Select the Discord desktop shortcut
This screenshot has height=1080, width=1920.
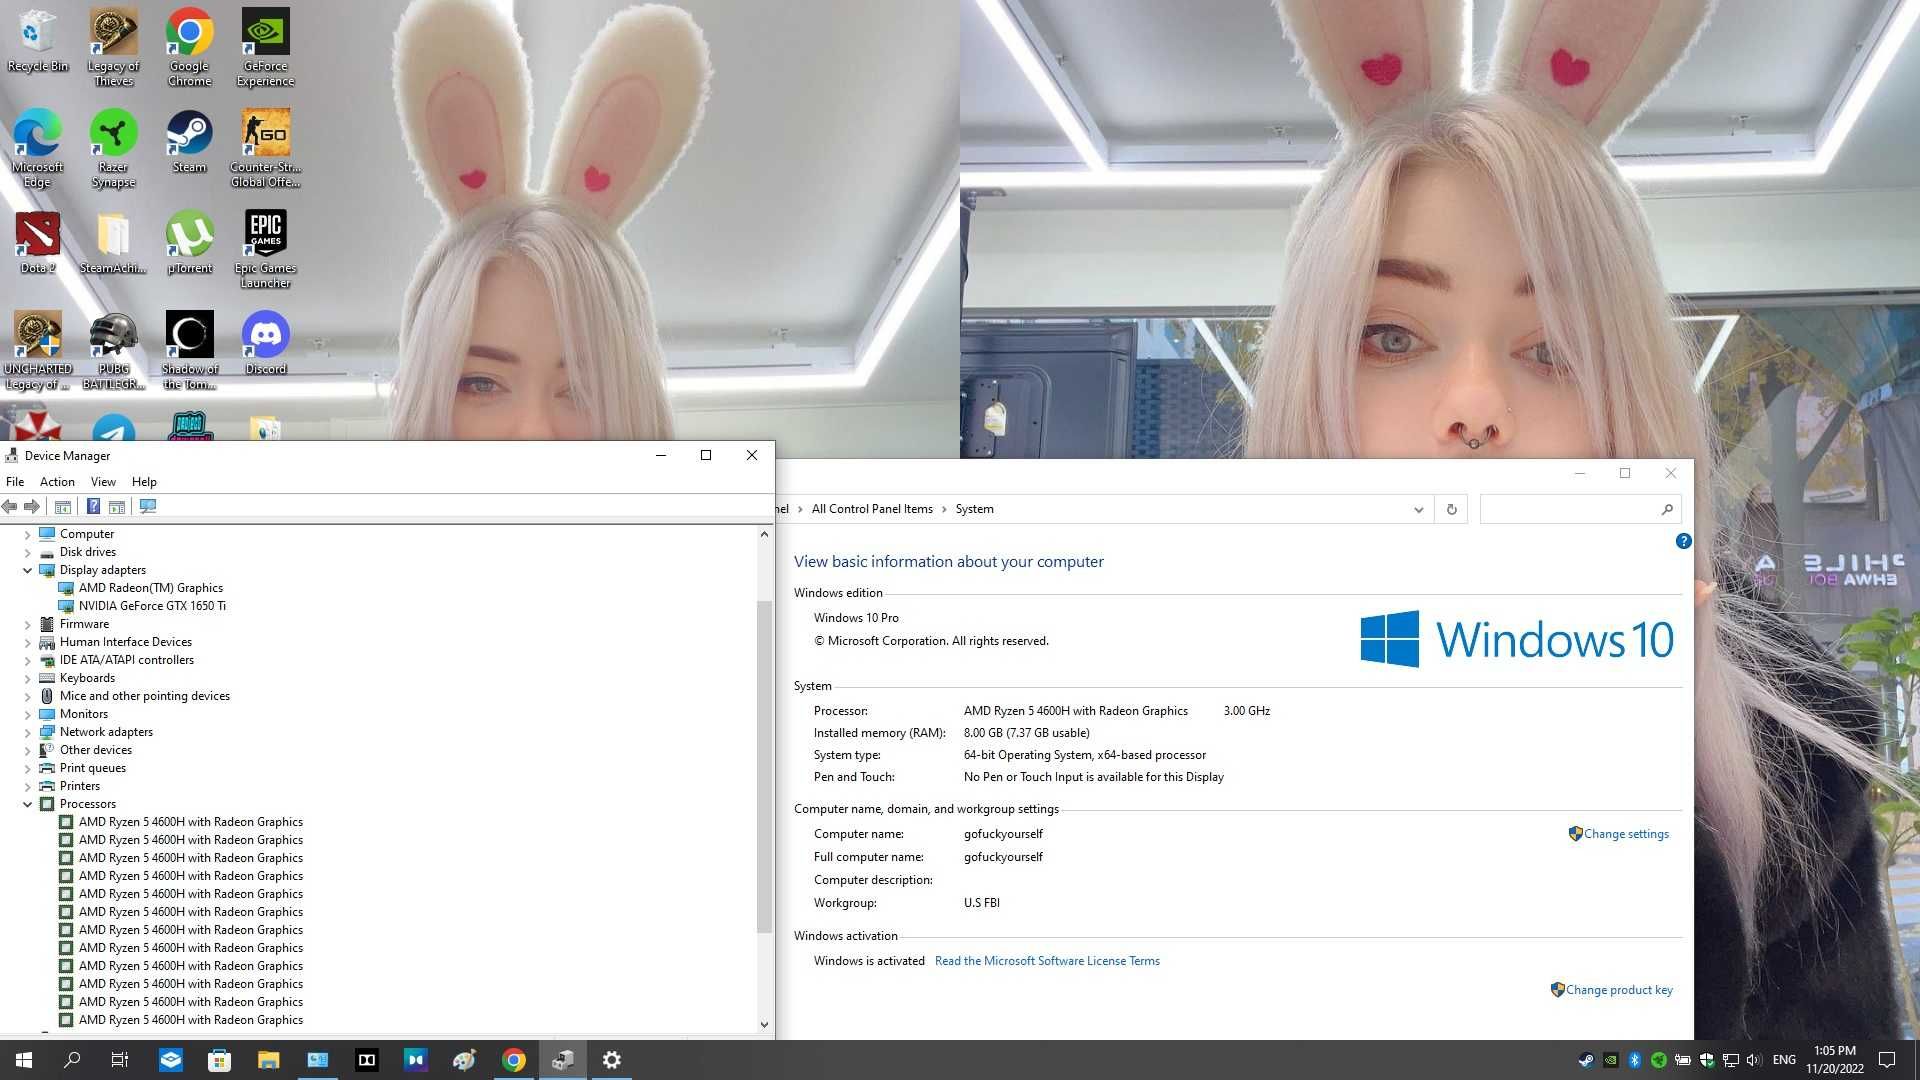[x=266, y=343]
